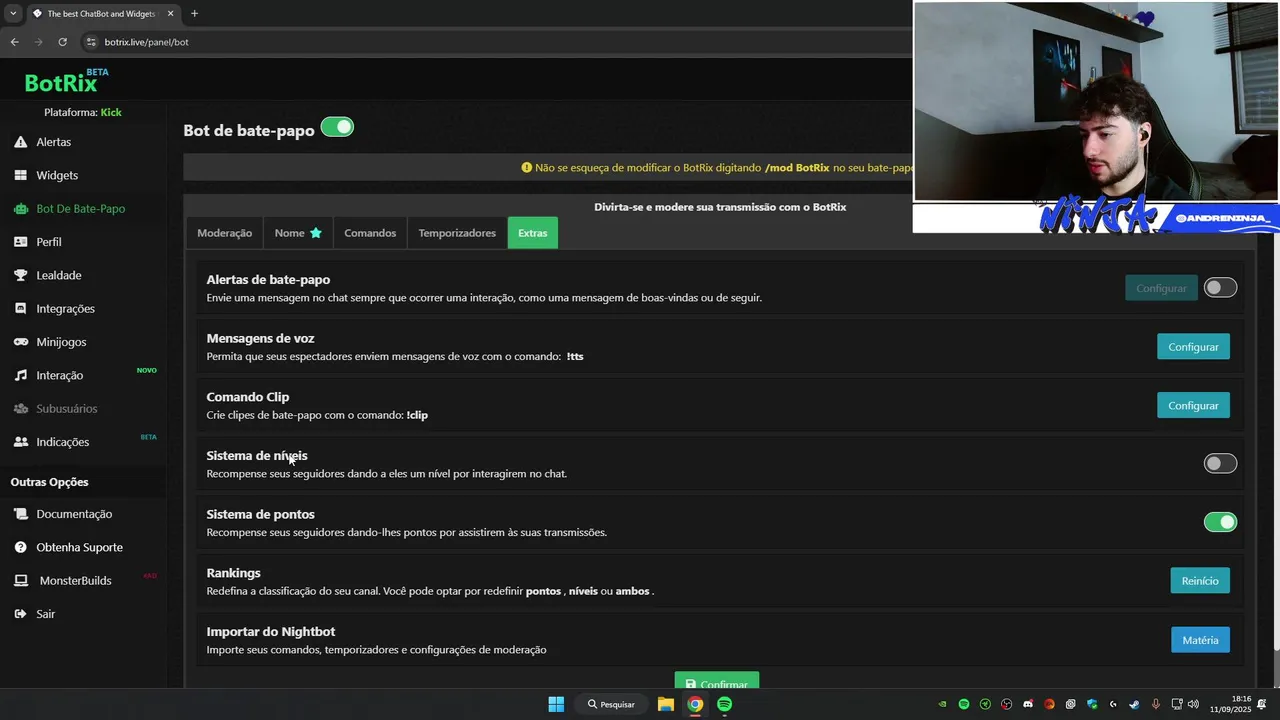Click Configurar for Comando Clip
The width and height of the screenshot is (1280, 720).
click(1193, 405)
